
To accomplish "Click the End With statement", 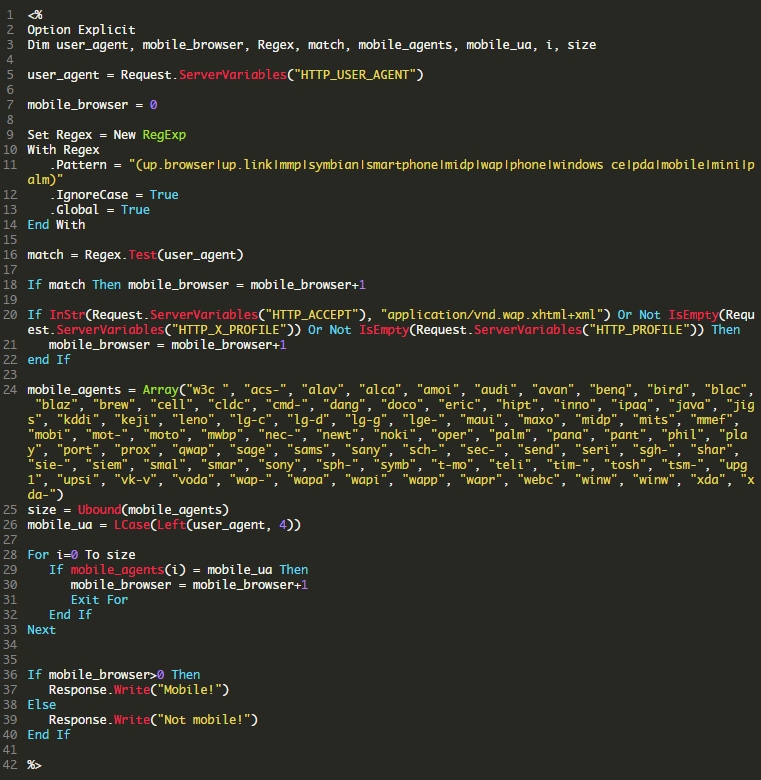I will (56, 225).
